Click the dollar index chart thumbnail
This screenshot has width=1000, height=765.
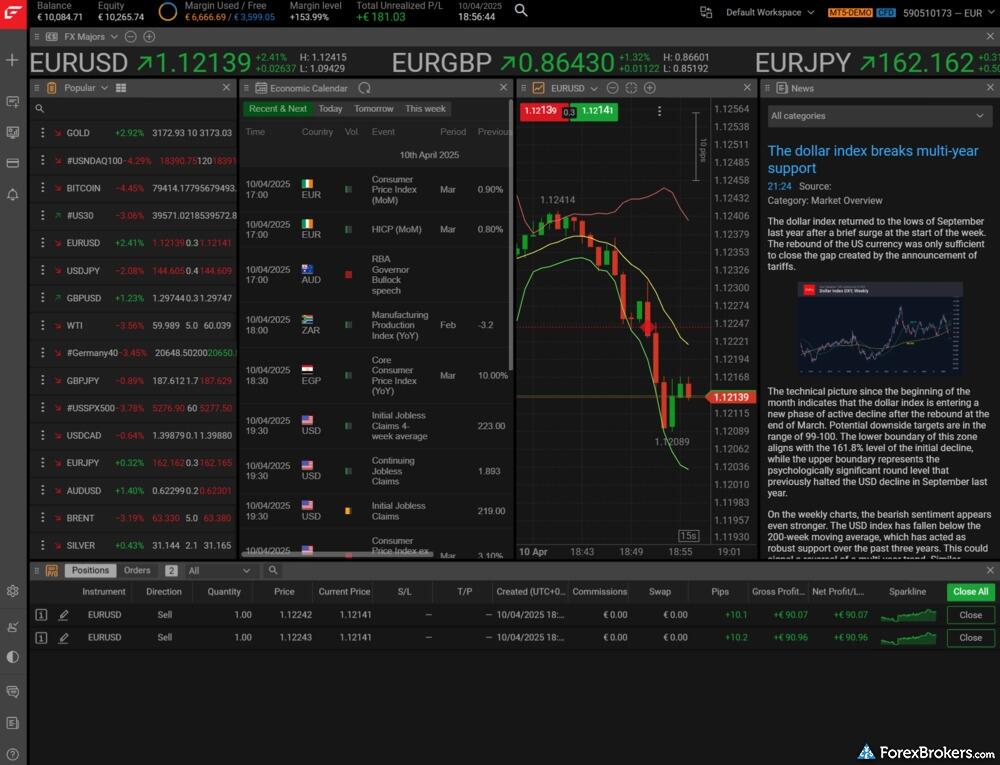pyautogui.click(x=880, y=328)
